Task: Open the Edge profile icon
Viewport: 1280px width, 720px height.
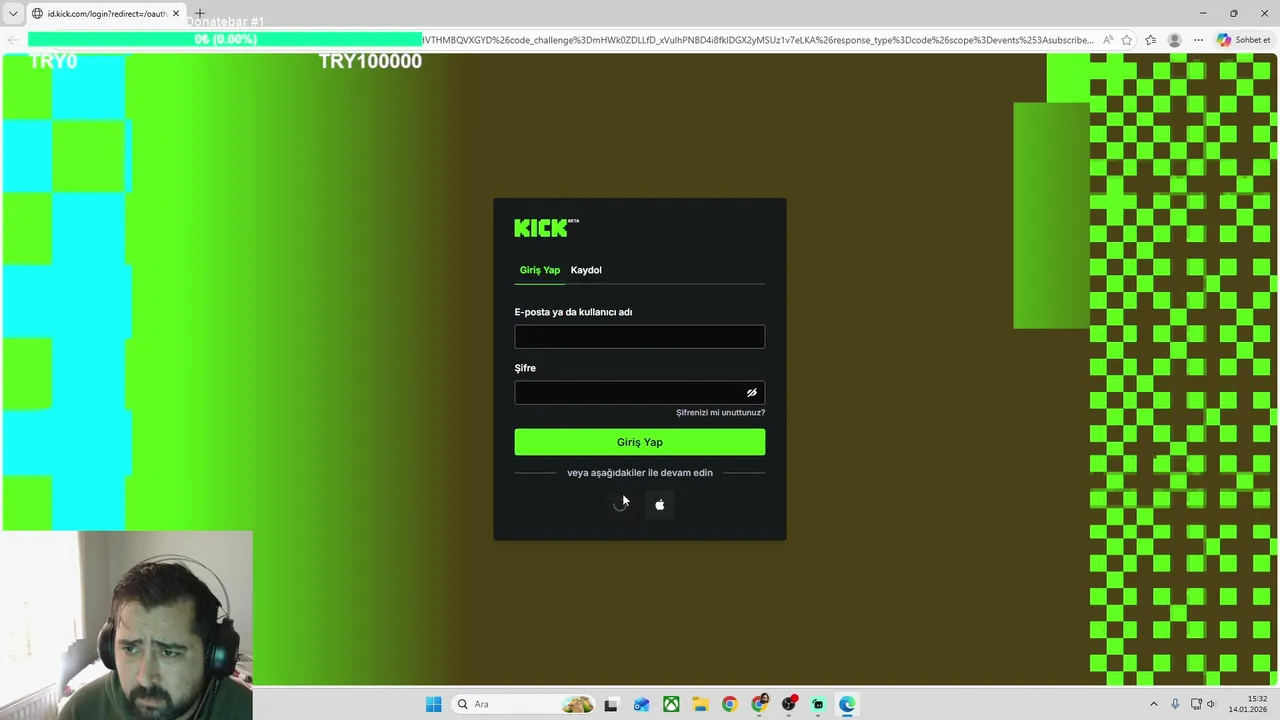Action: (x=1174, y=40)
